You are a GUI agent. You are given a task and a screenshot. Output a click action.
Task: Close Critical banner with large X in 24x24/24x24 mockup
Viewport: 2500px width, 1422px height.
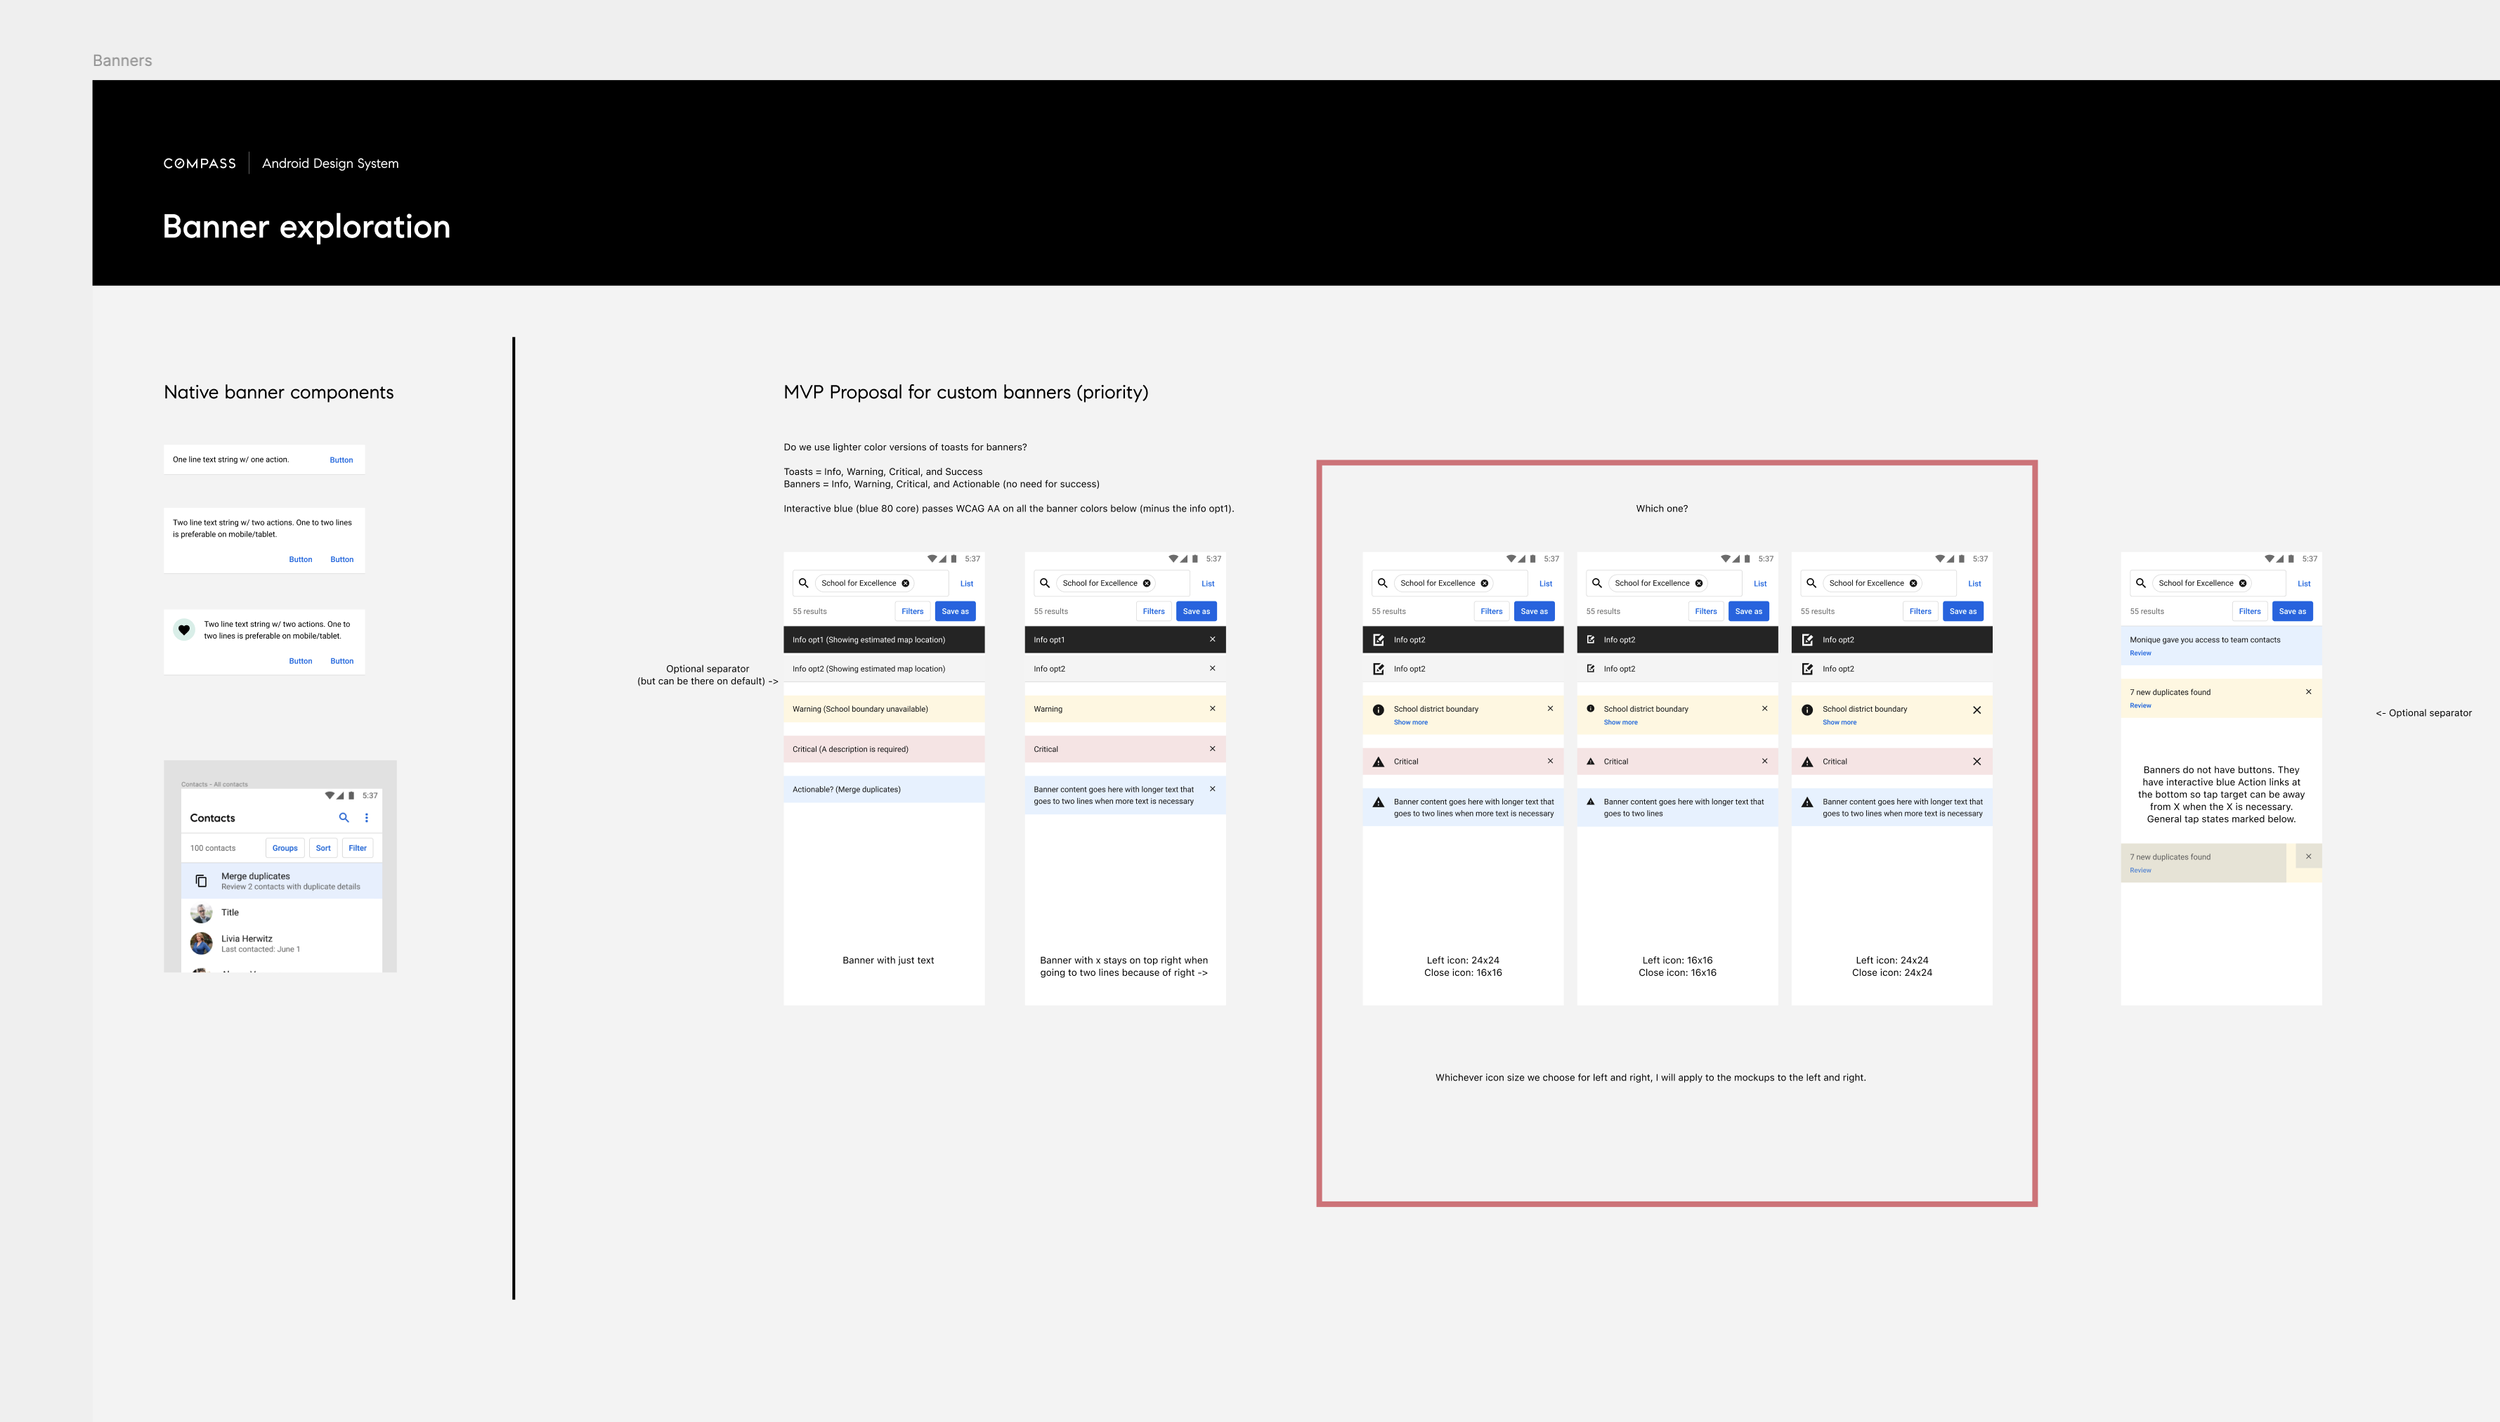point(1977,762)
